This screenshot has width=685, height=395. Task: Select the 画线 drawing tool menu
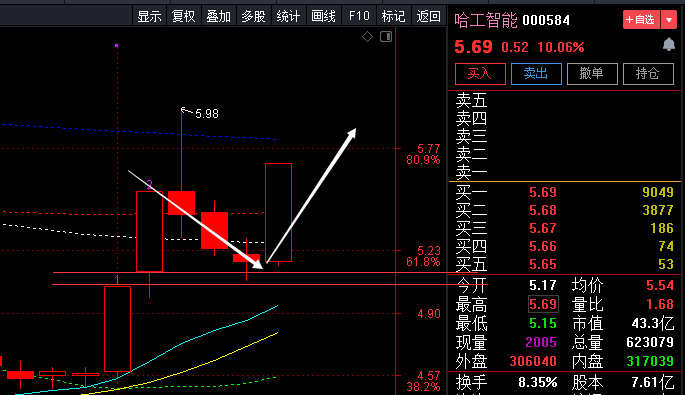tap(323, 16)
